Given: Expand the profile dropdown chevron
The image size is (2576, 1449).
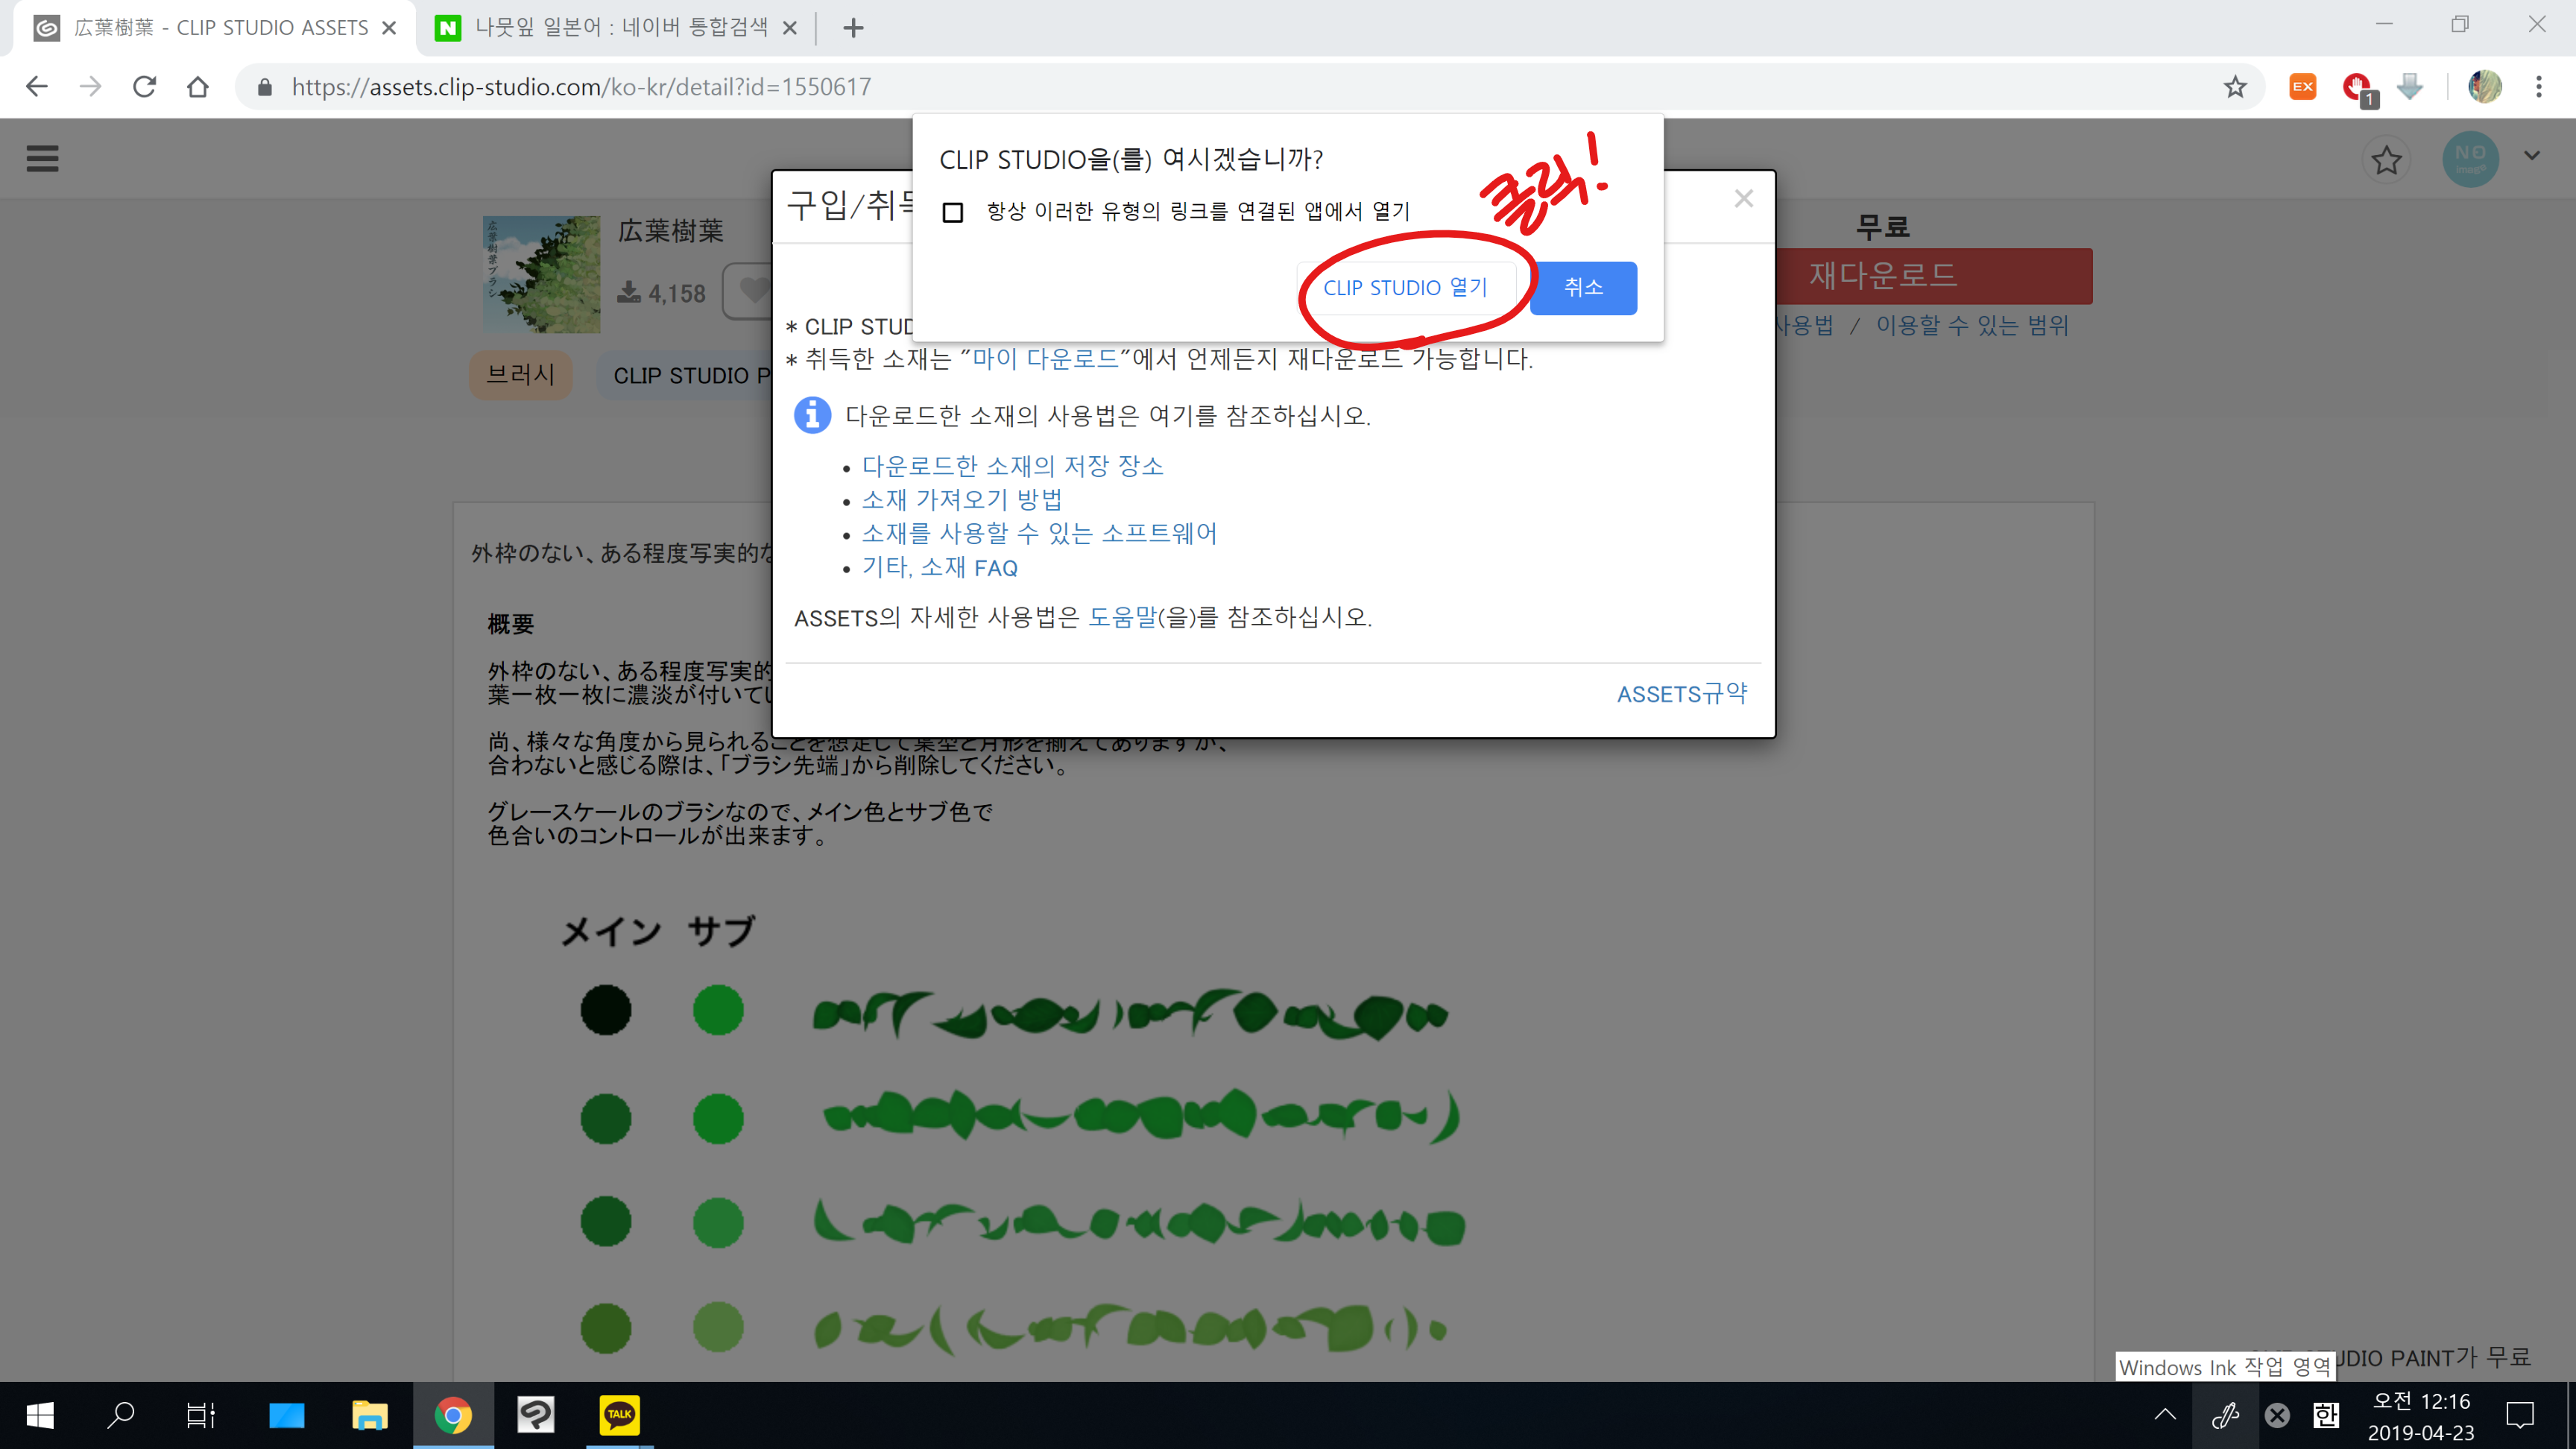Looking at the screenshot, I should [2531, 156].
